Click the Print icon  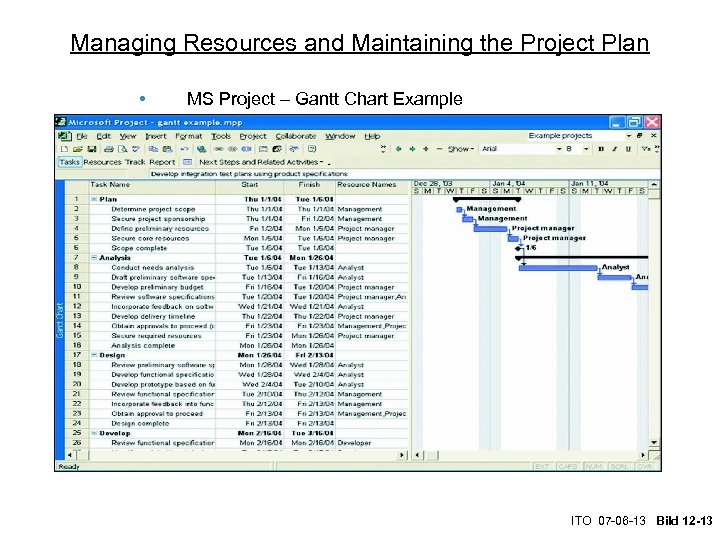click(109, 149)
